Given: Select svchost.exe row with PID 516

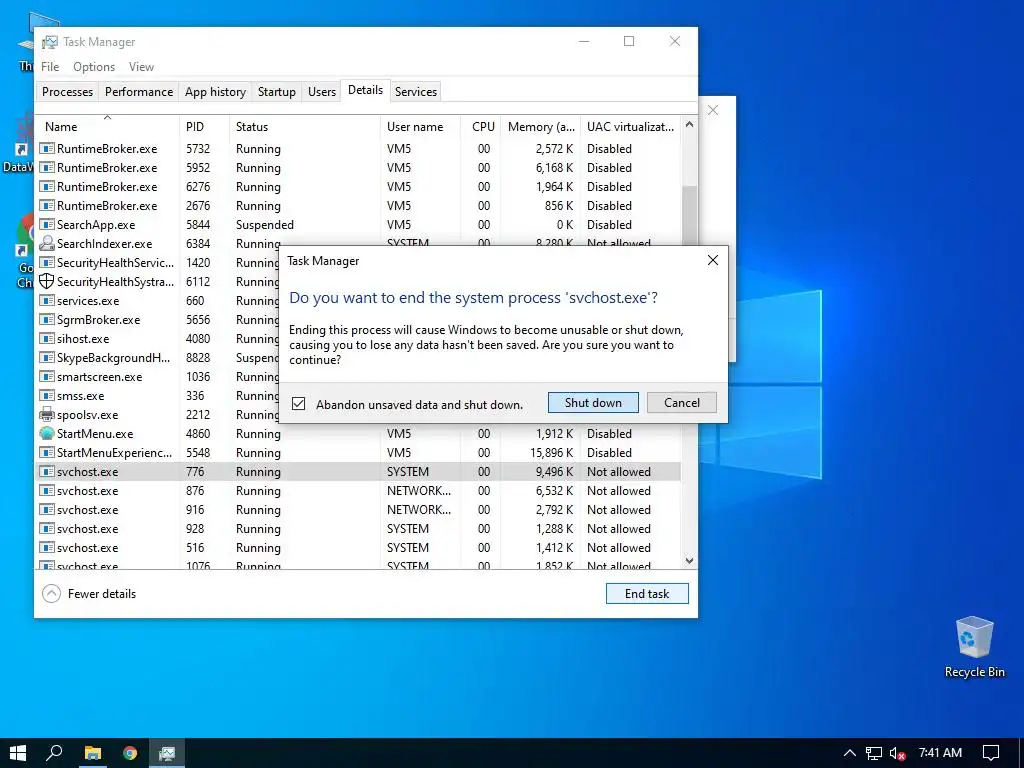Looking at the screenshot, I should tap(359, 547).
